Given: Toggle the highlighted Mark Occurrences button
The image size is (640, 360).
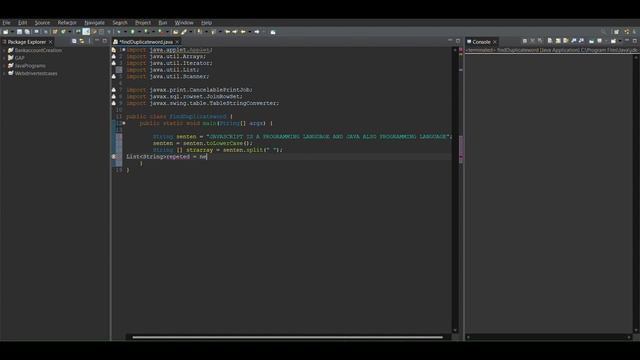Looking at the screenshot, I should (86, 32).
